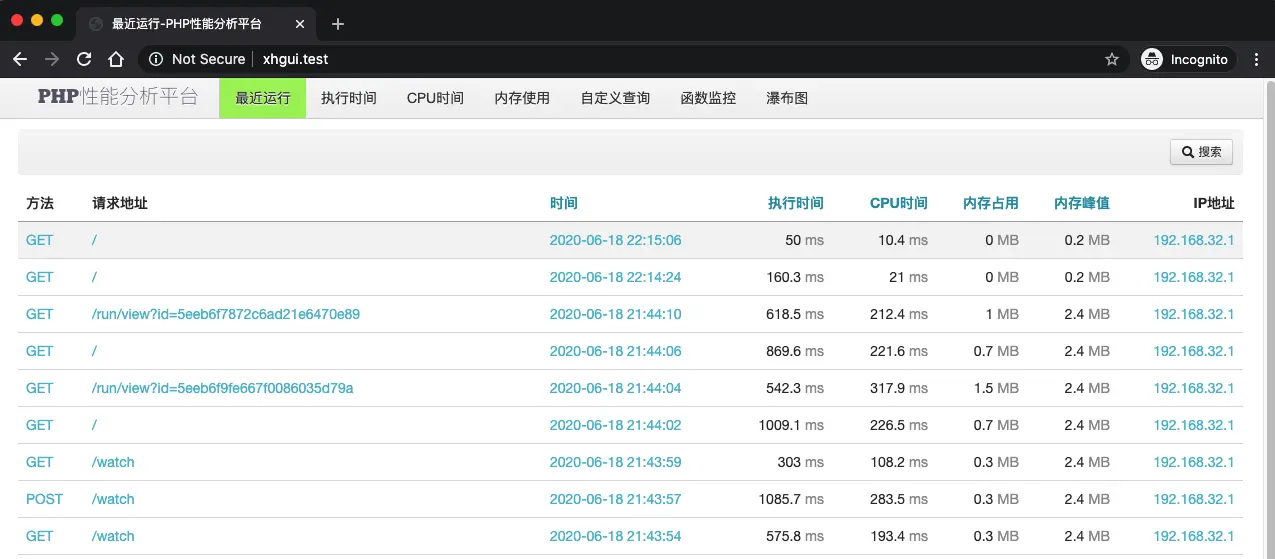Screen dimensions: 1275x559
Task: Click the 303 ms execution time value
Action: (801, 462)
